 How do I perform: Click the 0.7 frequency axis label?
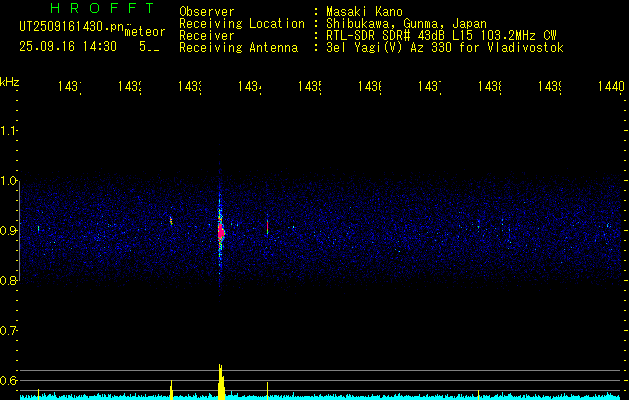10,331
